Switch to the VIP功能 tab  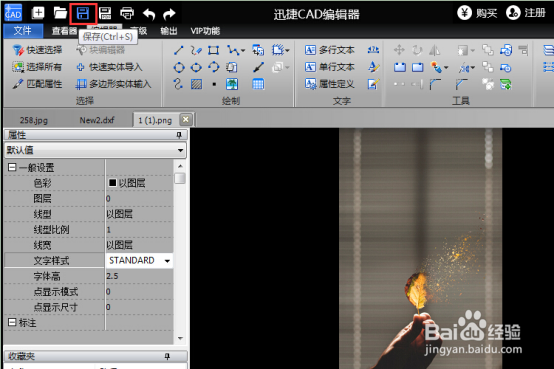click(205, 31)
